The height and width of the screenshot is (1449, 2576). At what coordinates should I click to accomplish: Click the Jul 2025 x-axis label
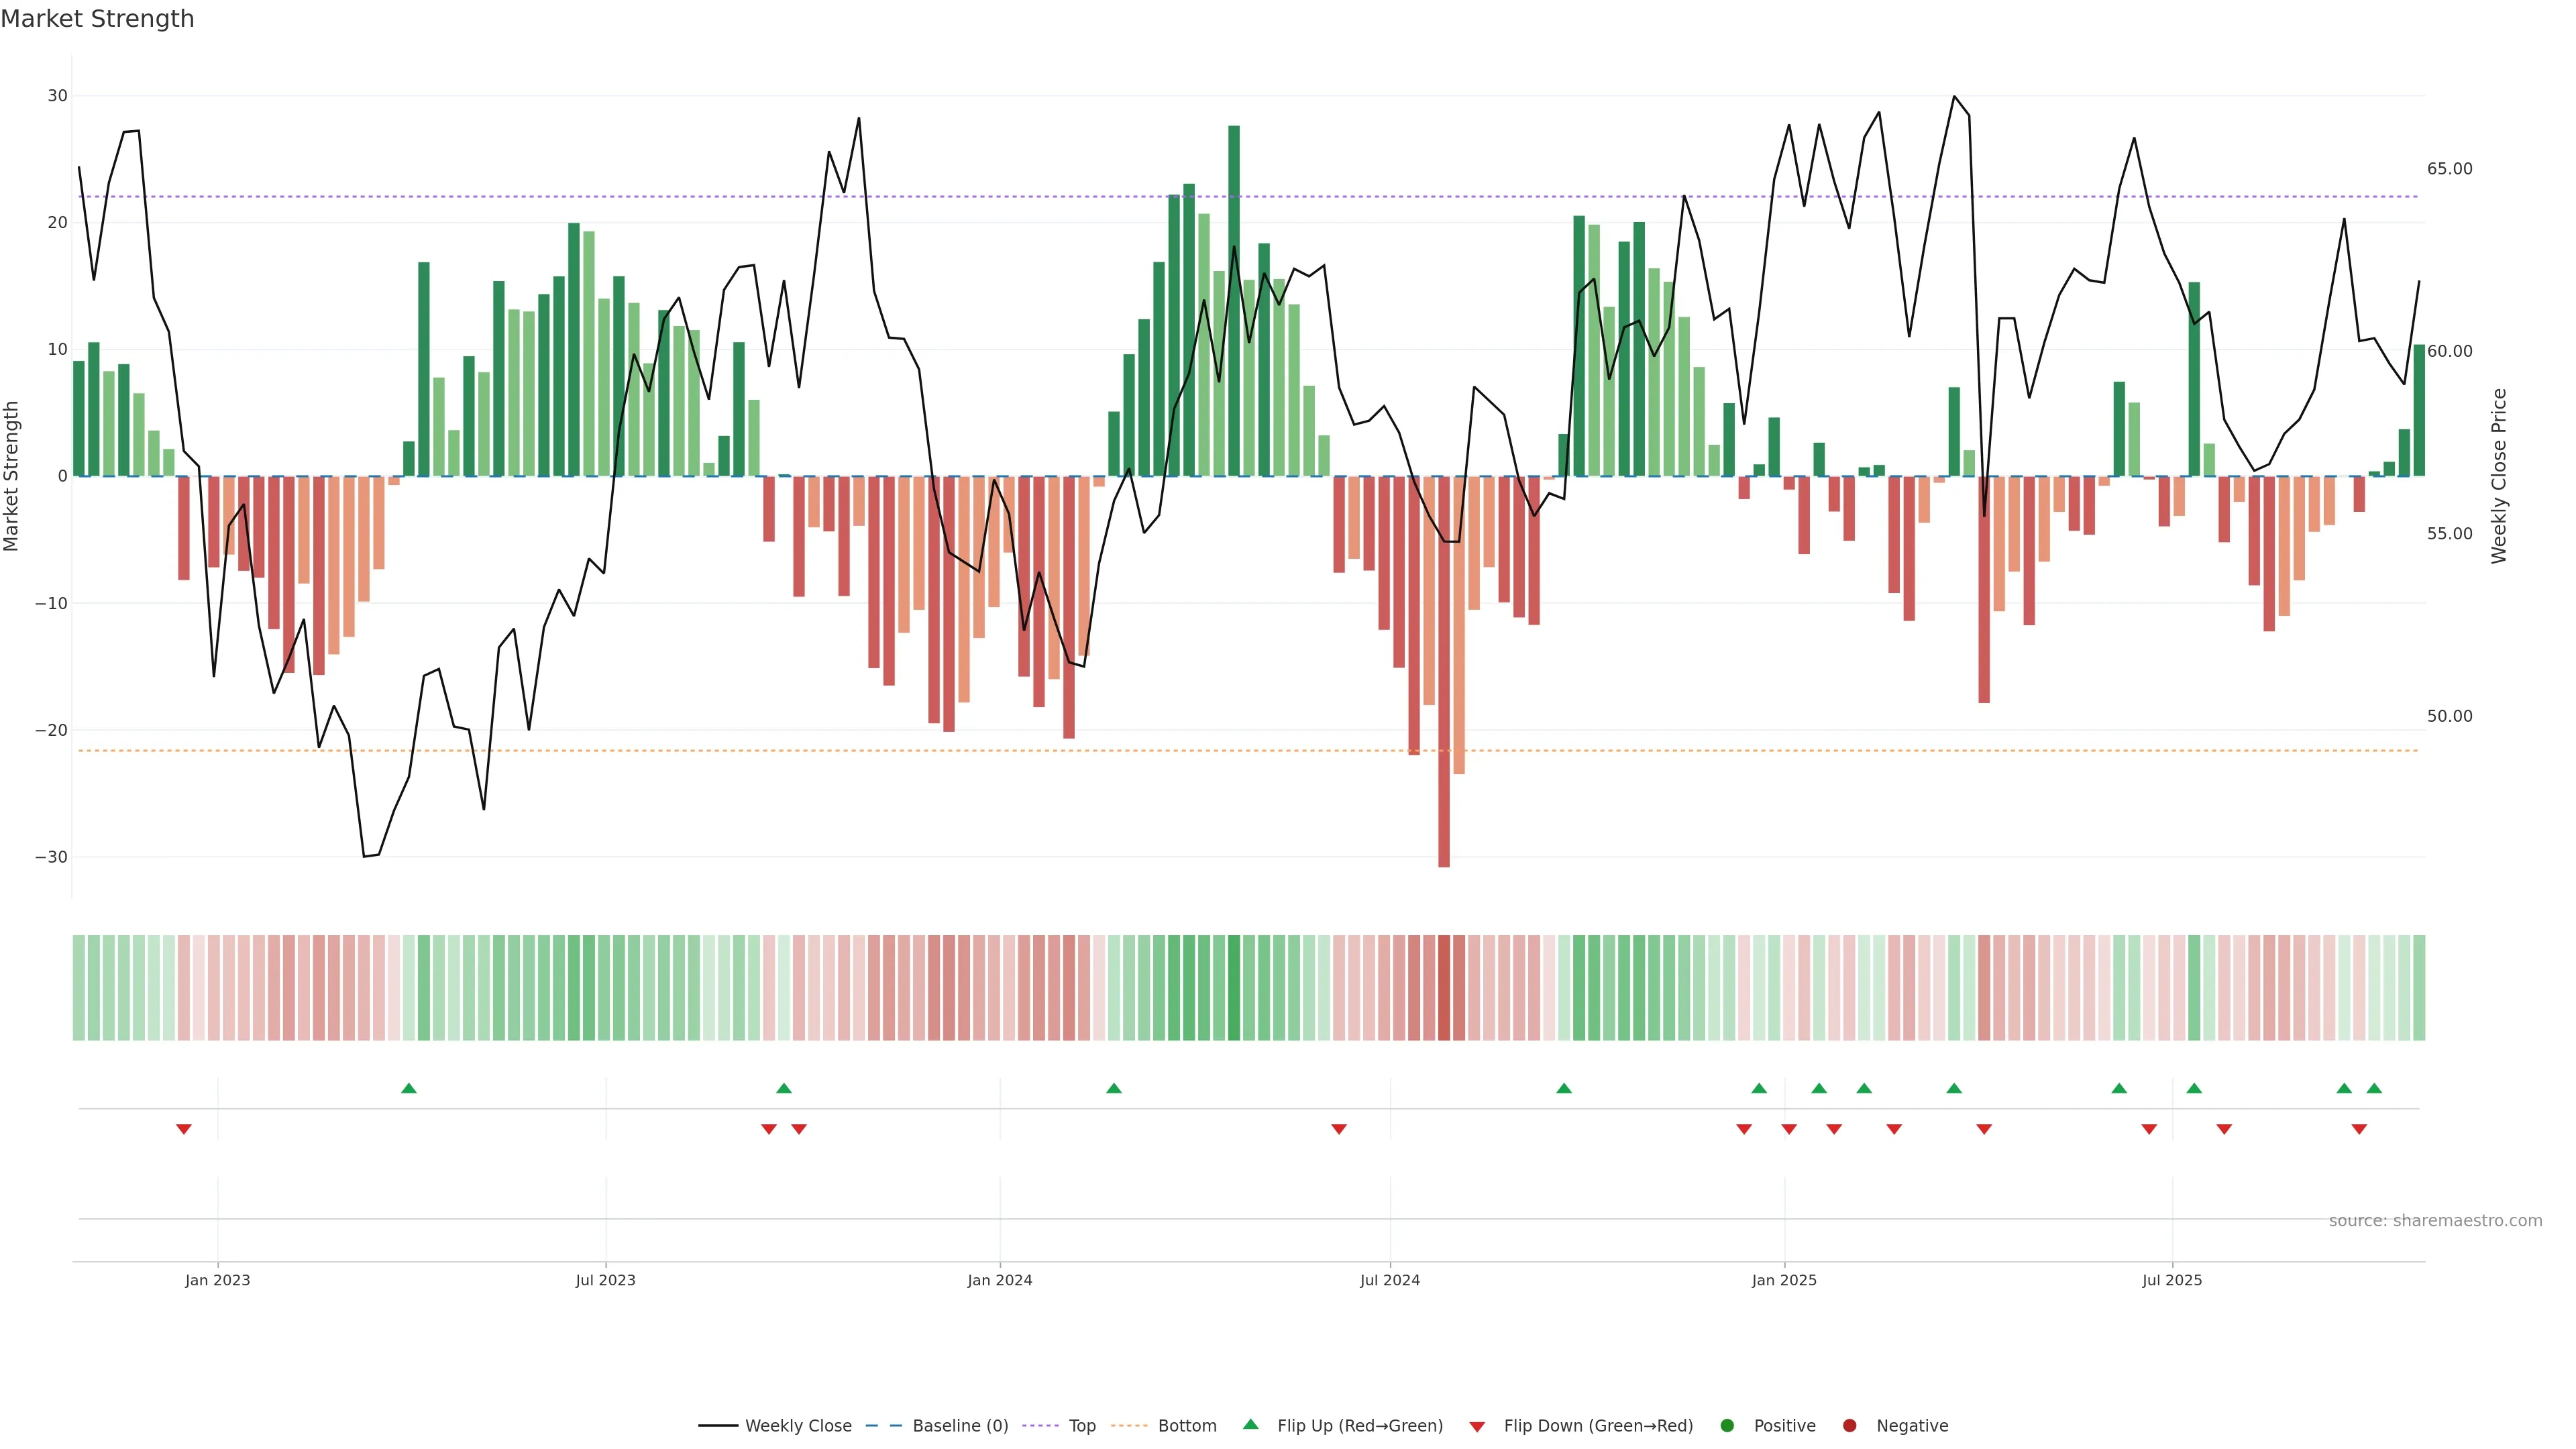2171,1280
